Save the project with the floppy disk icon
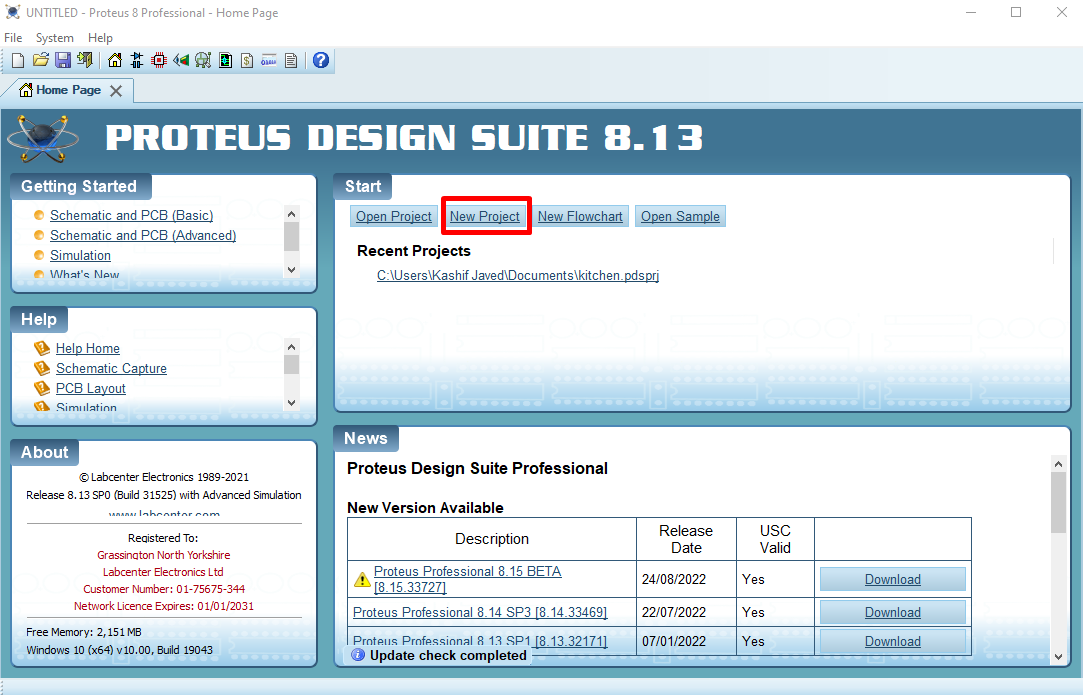The width and height of the screenshot is (1083, 695). click(x=63, y=61)
